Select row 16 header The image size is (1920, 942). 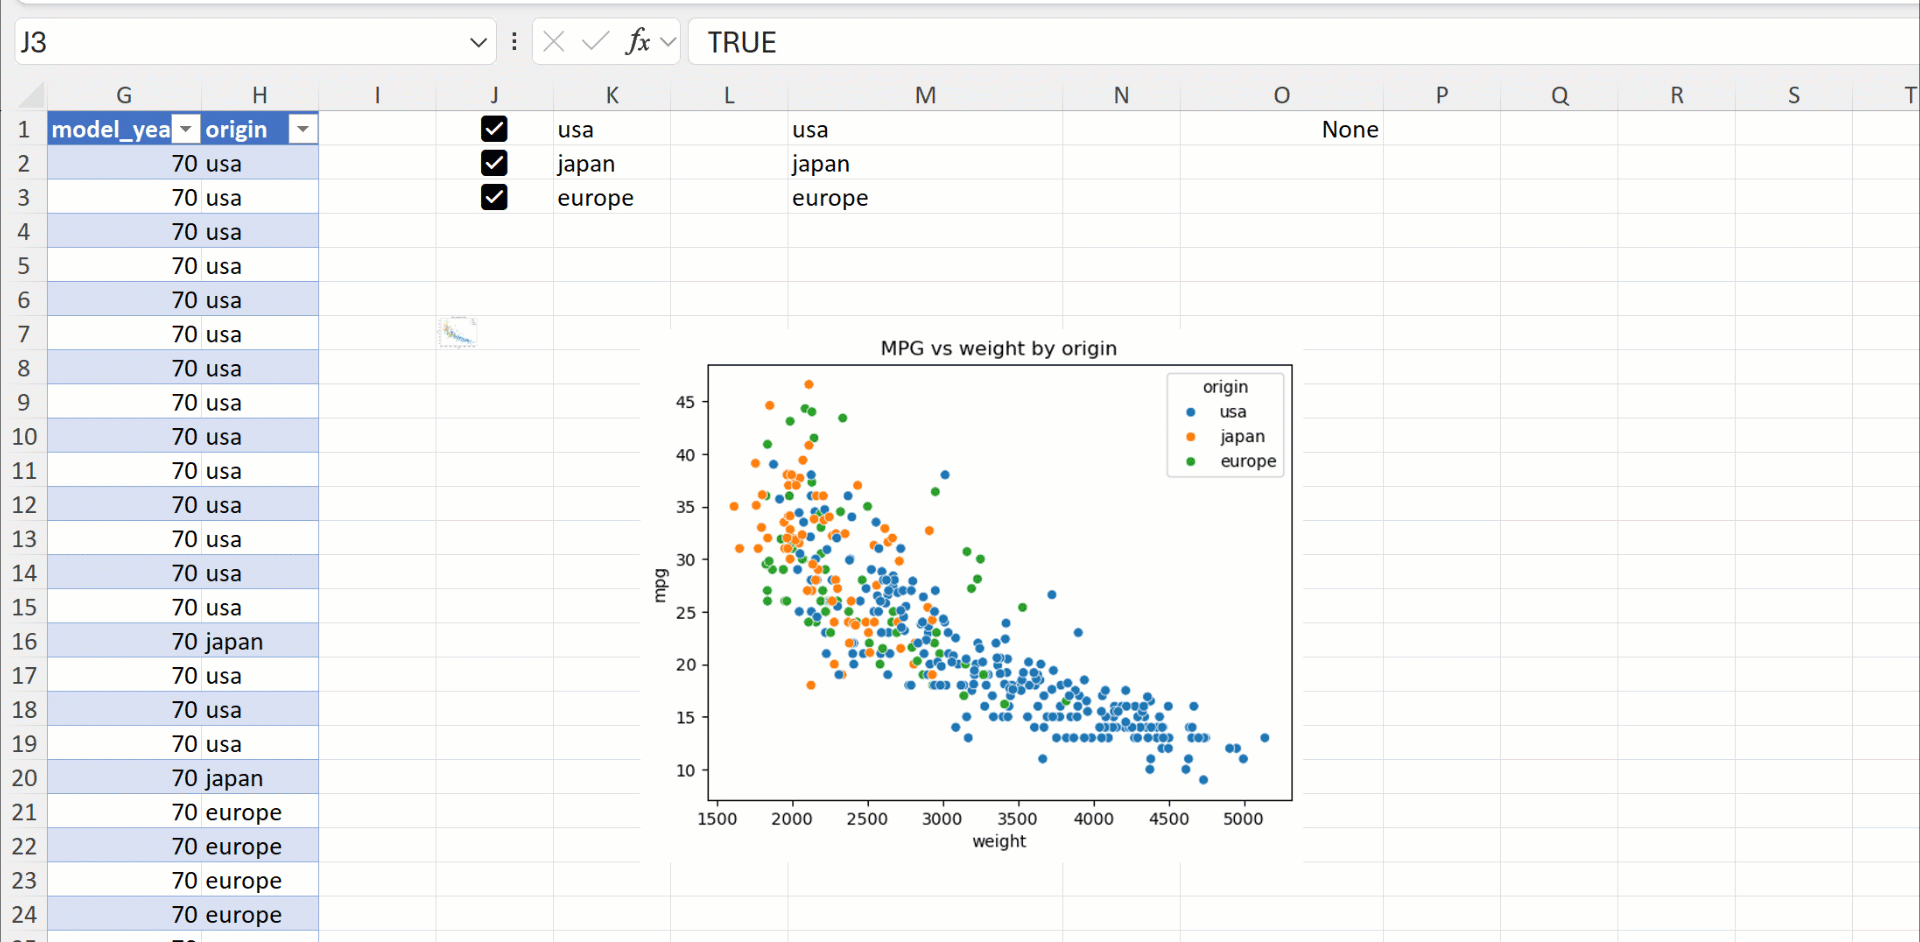coord(24,641)
